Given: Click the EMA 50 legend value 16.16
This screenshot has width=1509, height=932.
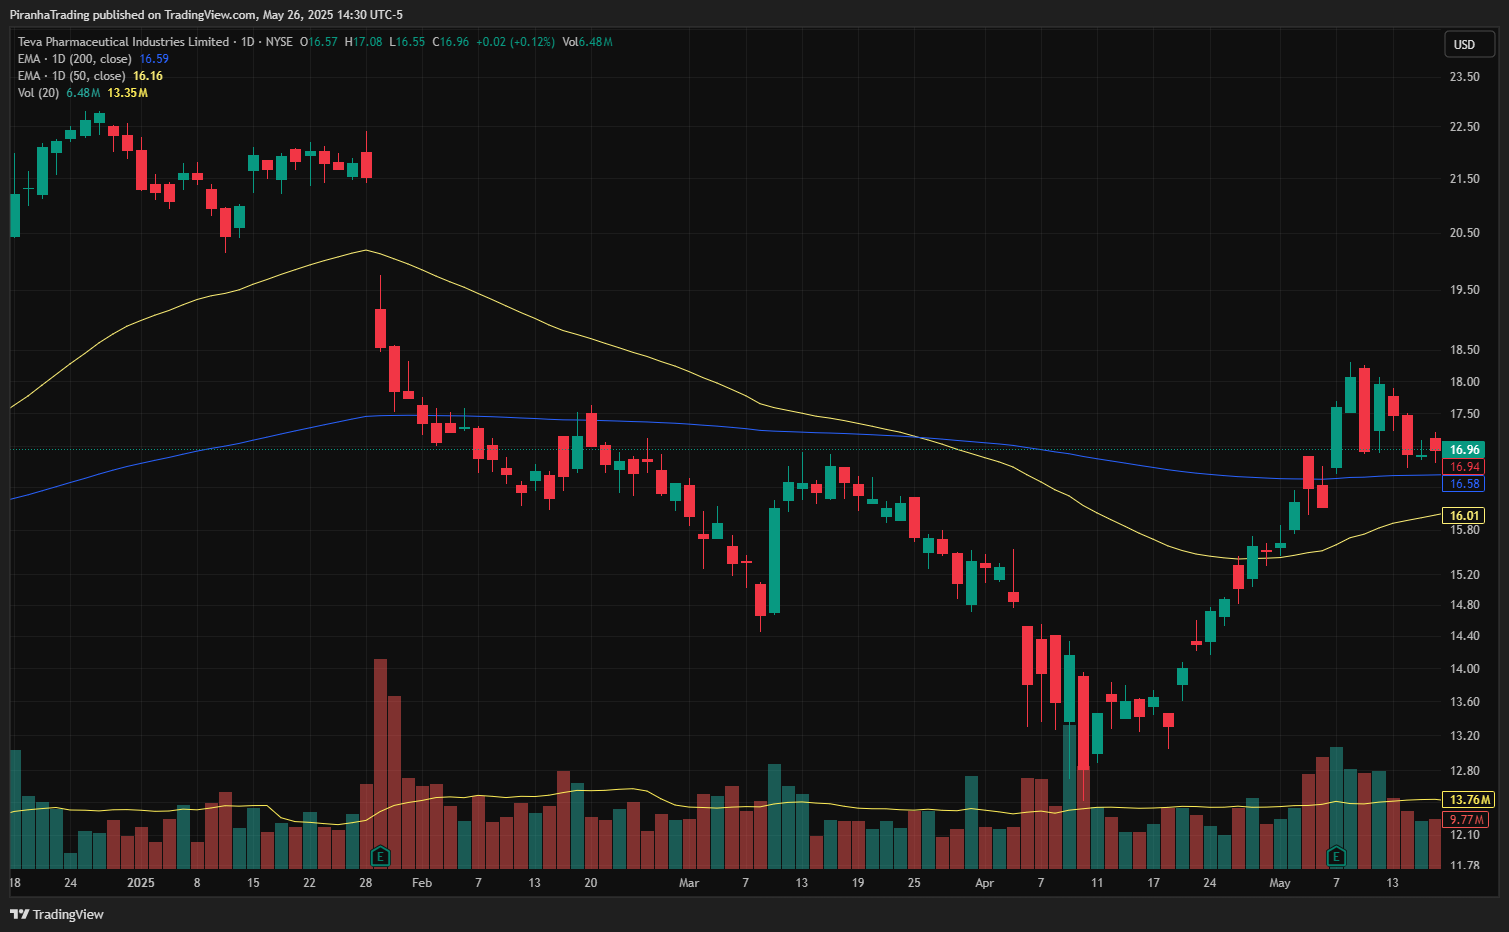Looking at the screenshot, I should pyautogui.click(x=148, y=76).
